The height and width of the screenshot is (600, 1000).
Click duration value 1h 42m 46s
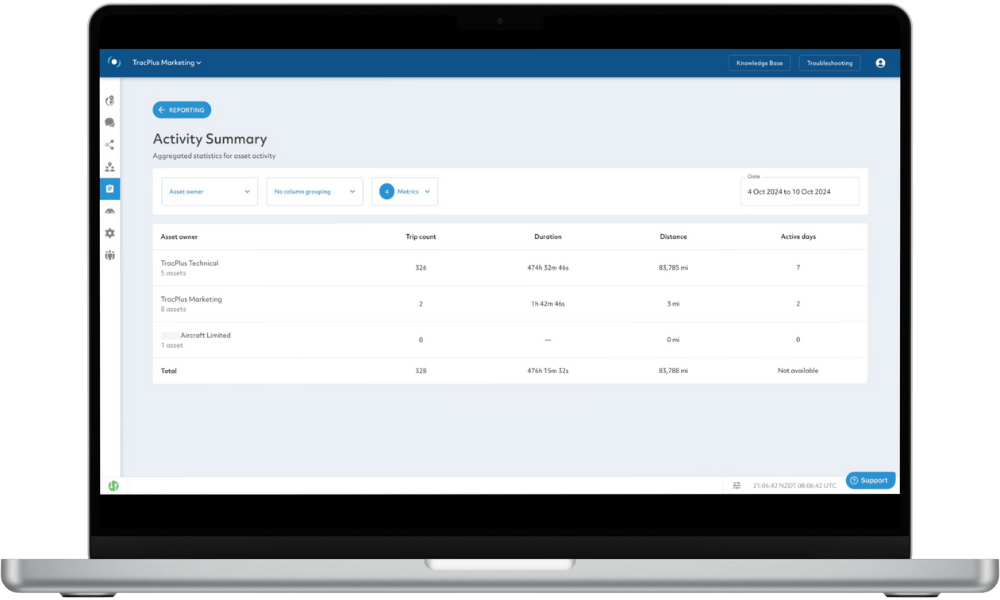click(548, 304)
